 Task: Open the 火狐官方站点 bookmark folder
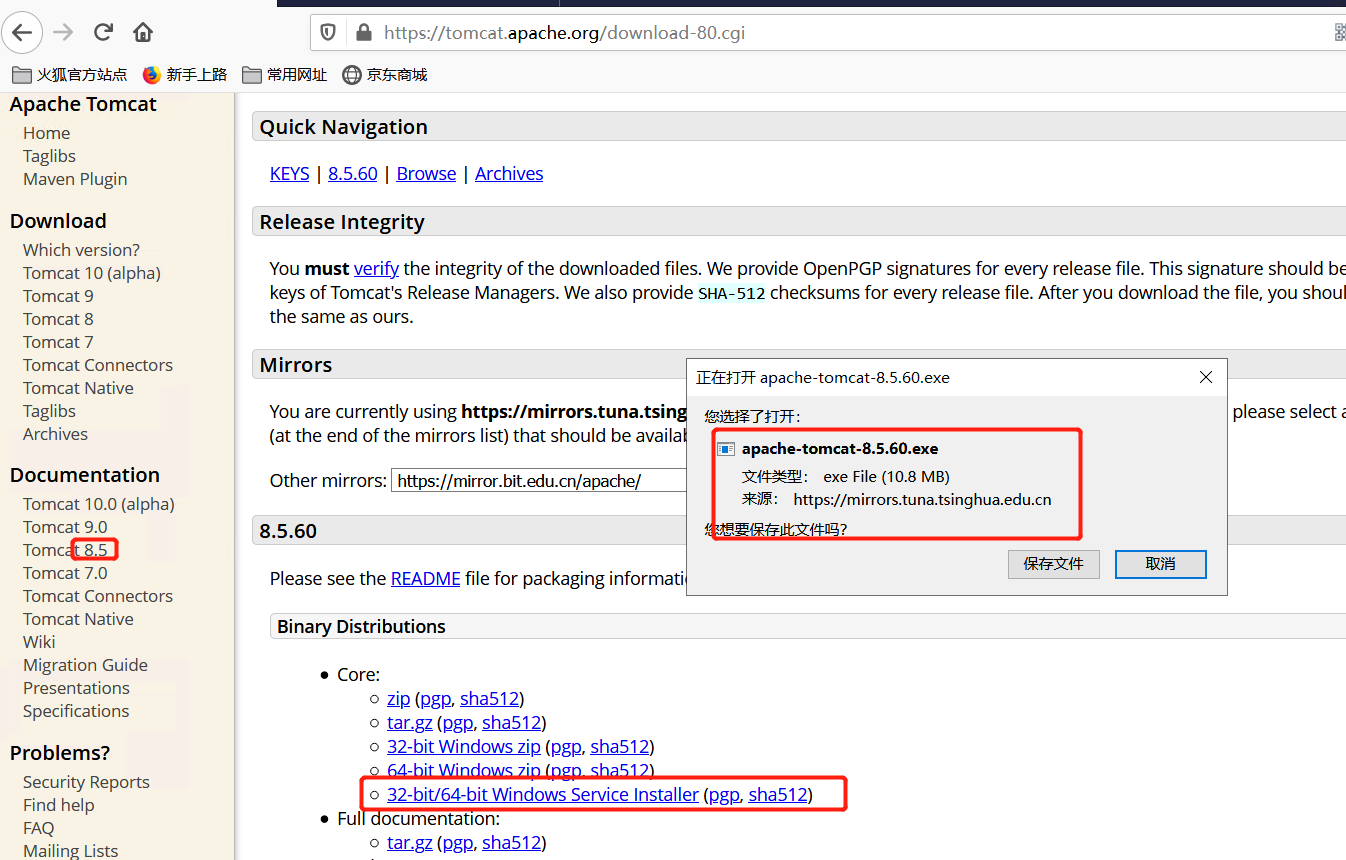click(70, 75)
